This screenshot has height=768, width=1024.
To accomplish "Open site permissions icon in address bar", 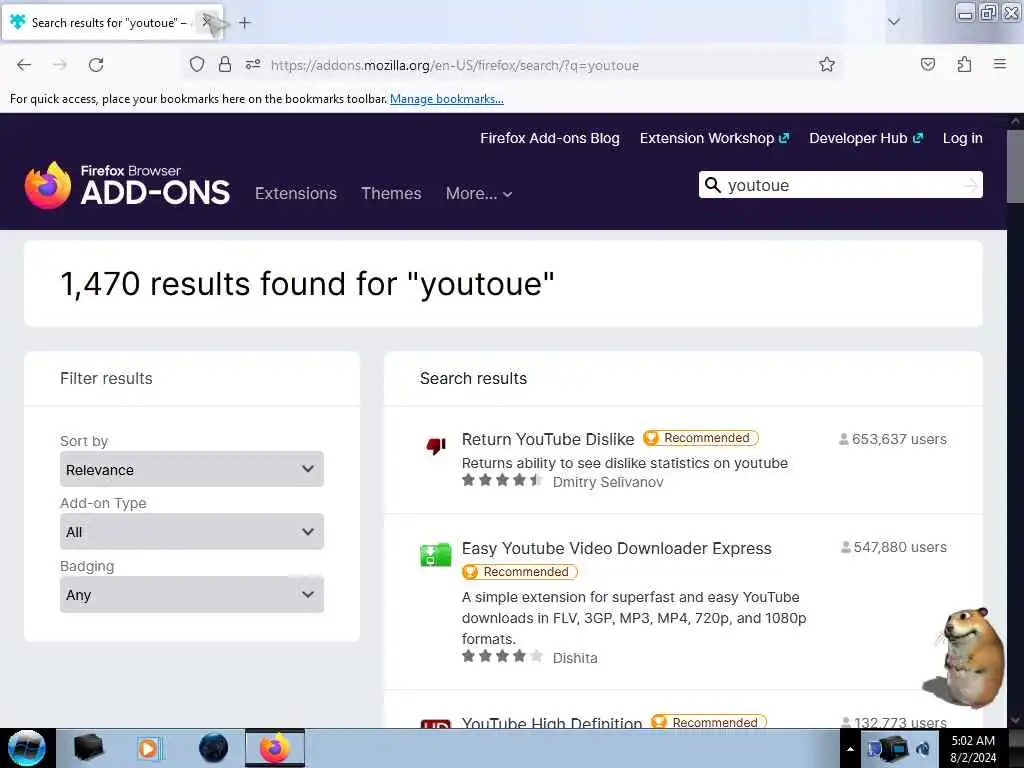I will (x=253, y=64).
